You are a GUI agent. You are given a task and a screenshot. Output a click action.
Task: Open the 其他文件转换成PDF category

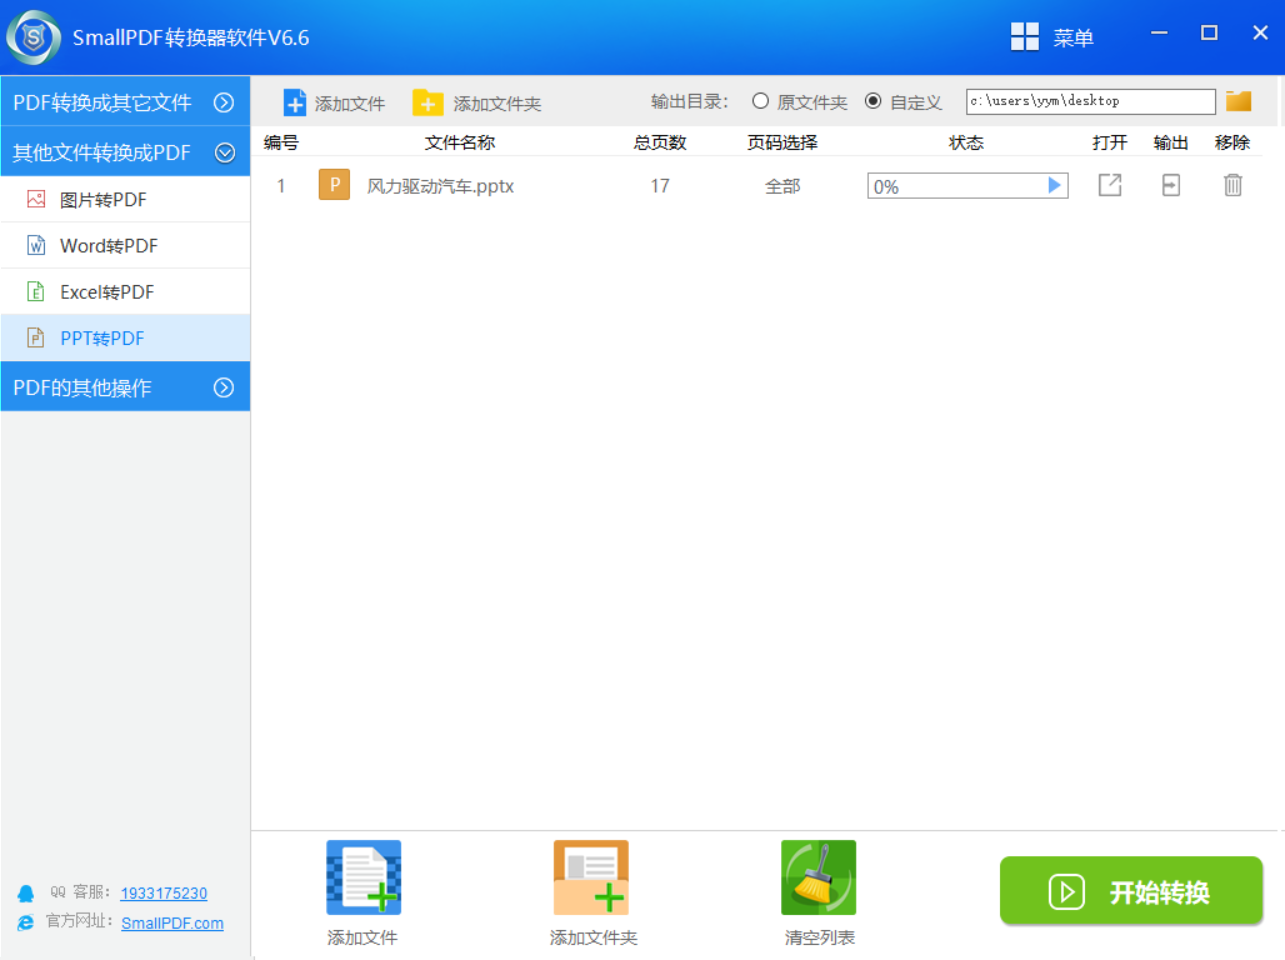tap(125, 152)
